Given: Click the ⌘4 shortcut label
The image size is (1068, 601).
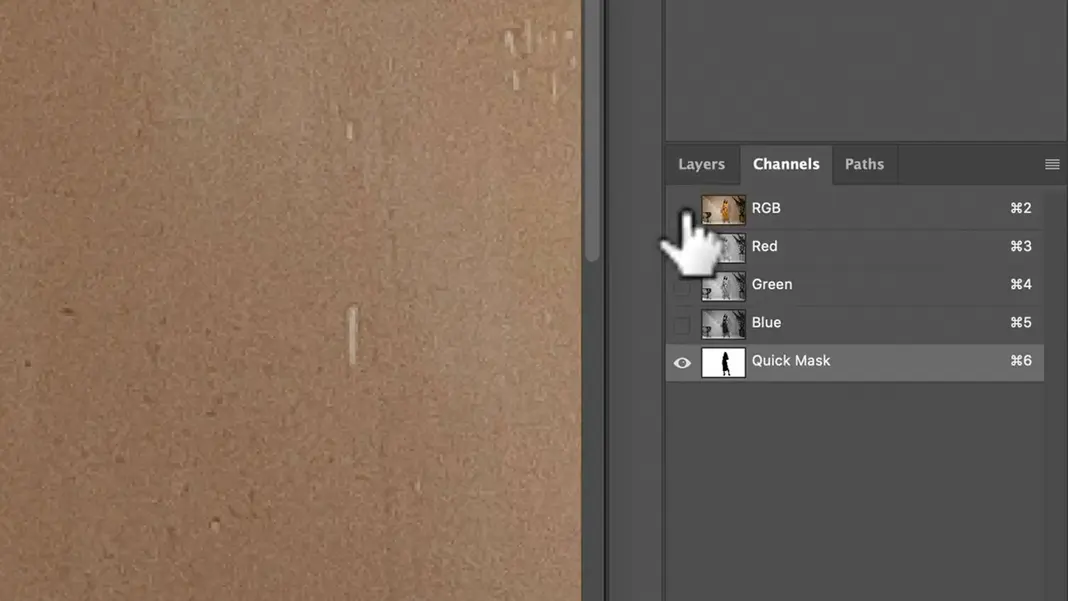Looking at the screenshot, I should (x=1021, y=284).
